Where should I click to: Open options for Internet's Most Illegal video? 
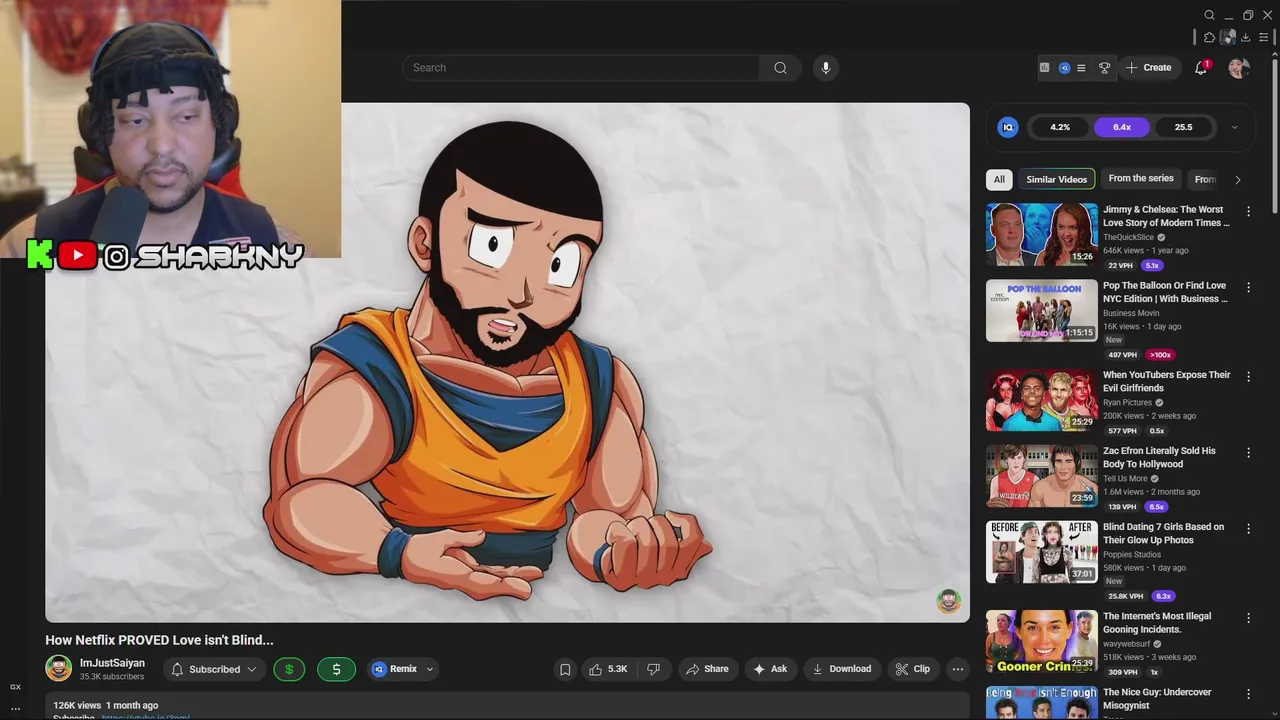tap(1248, 617)
